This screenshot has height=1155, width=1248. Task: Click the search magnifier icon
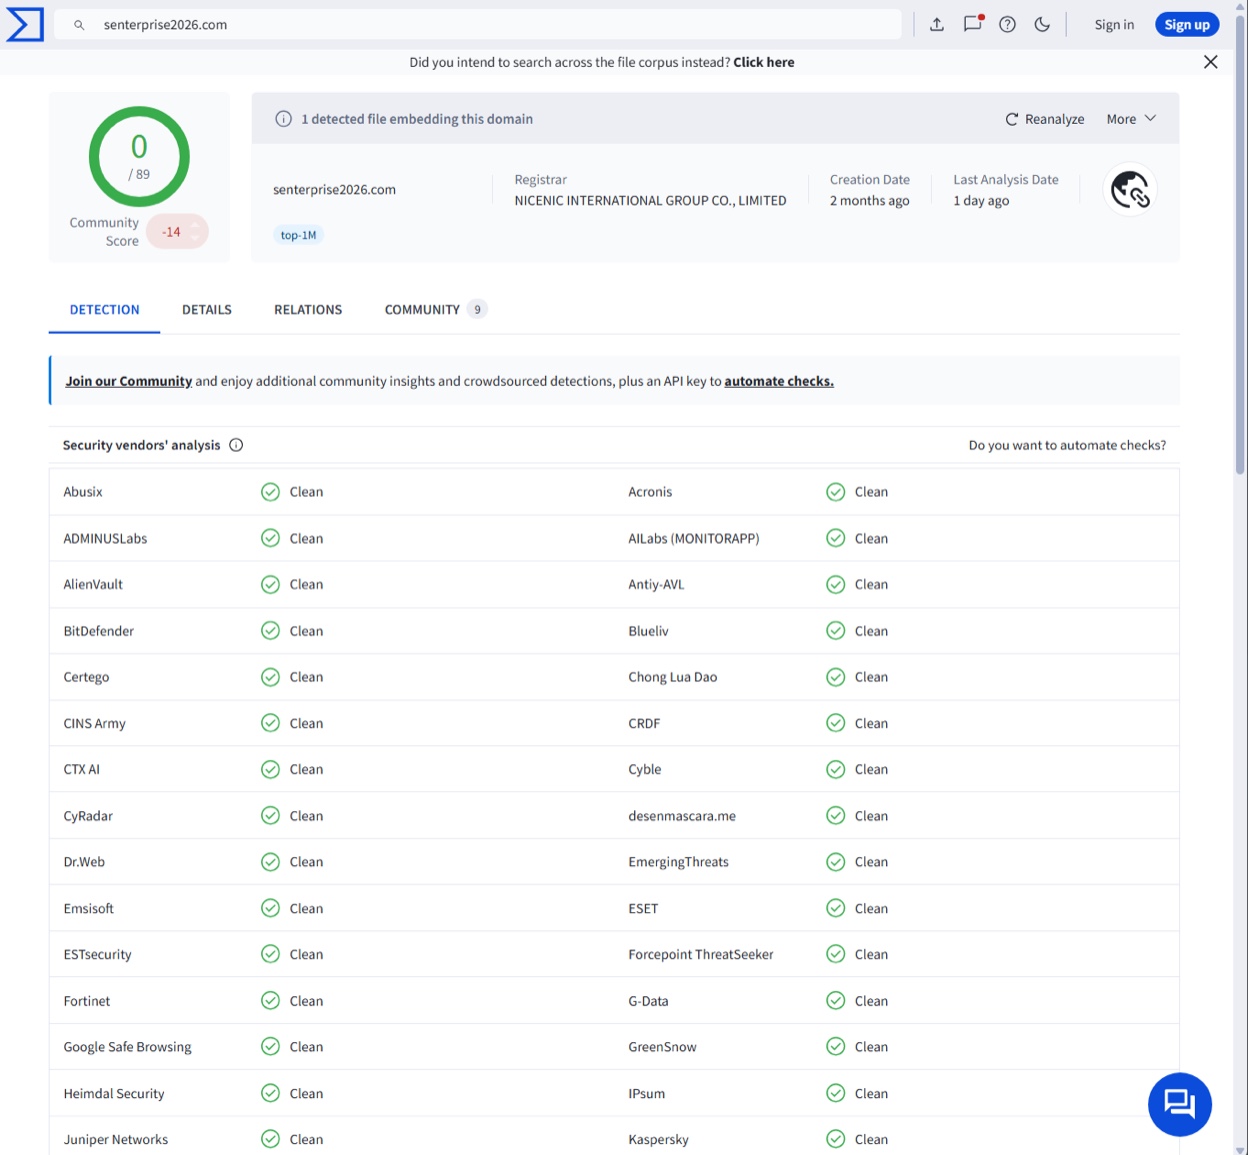click(79, 25)
